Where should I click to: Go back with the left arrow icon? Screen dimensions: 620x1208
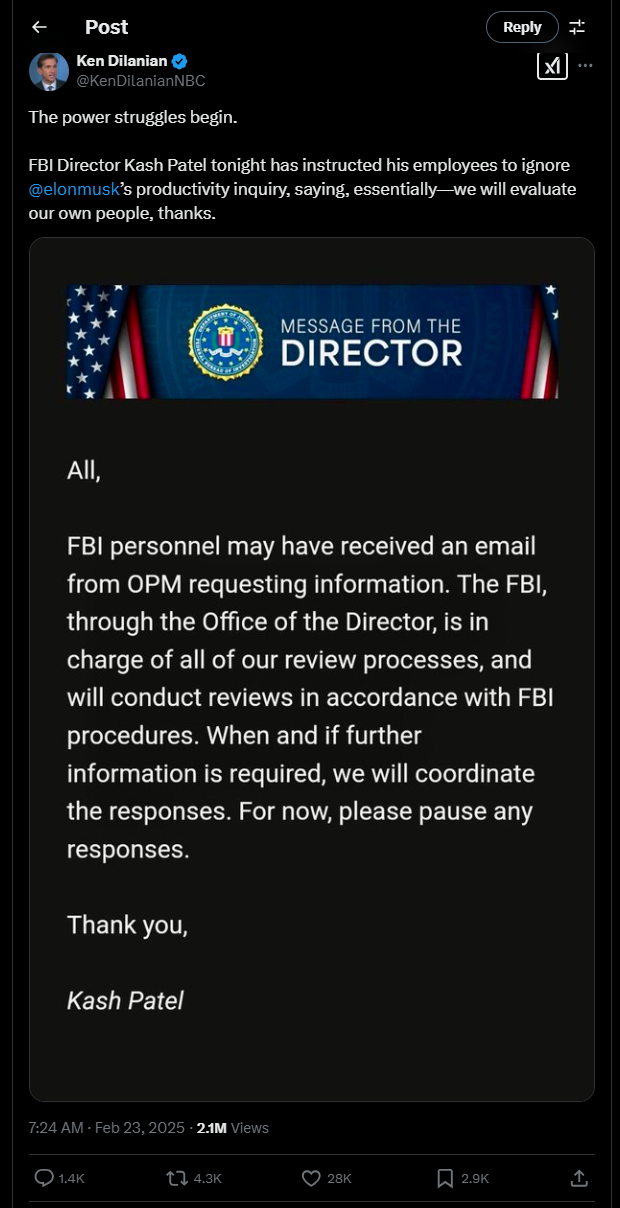click(39, 27)
